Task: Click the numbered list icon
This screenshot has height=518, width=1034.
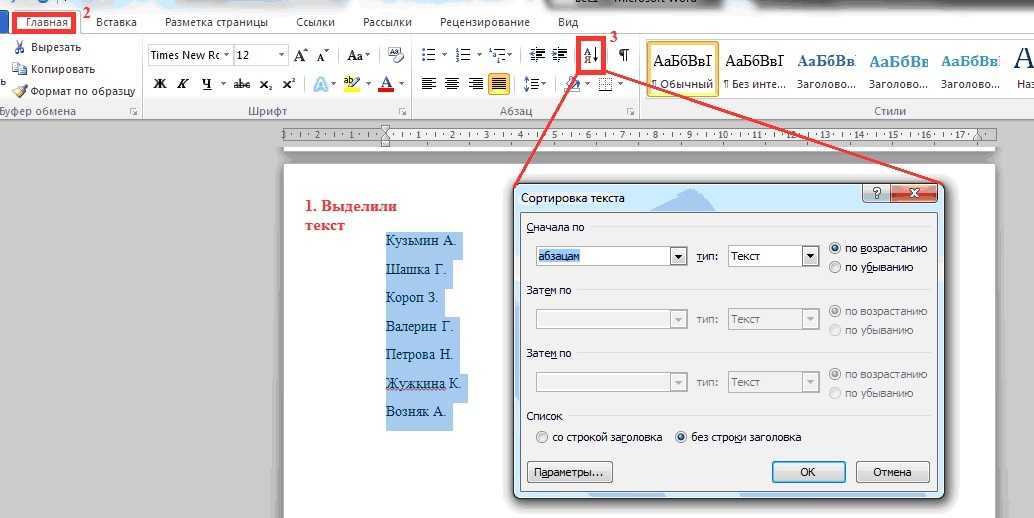Action: click(464, 55)
